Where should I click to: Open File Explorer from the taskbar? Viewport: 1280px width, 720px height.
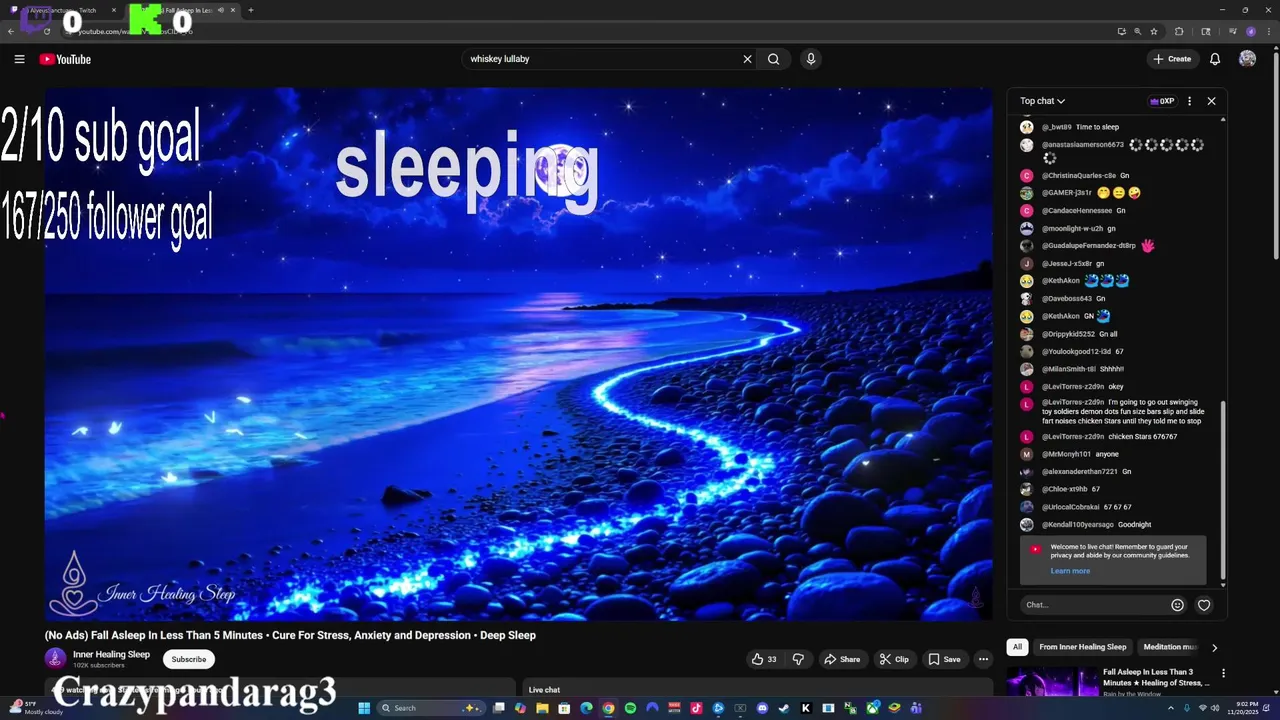(x=542, y=708)
